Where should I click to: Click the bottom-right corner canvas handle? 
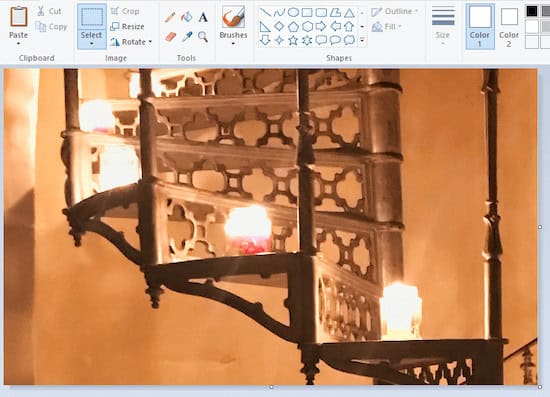coord(540,387)
